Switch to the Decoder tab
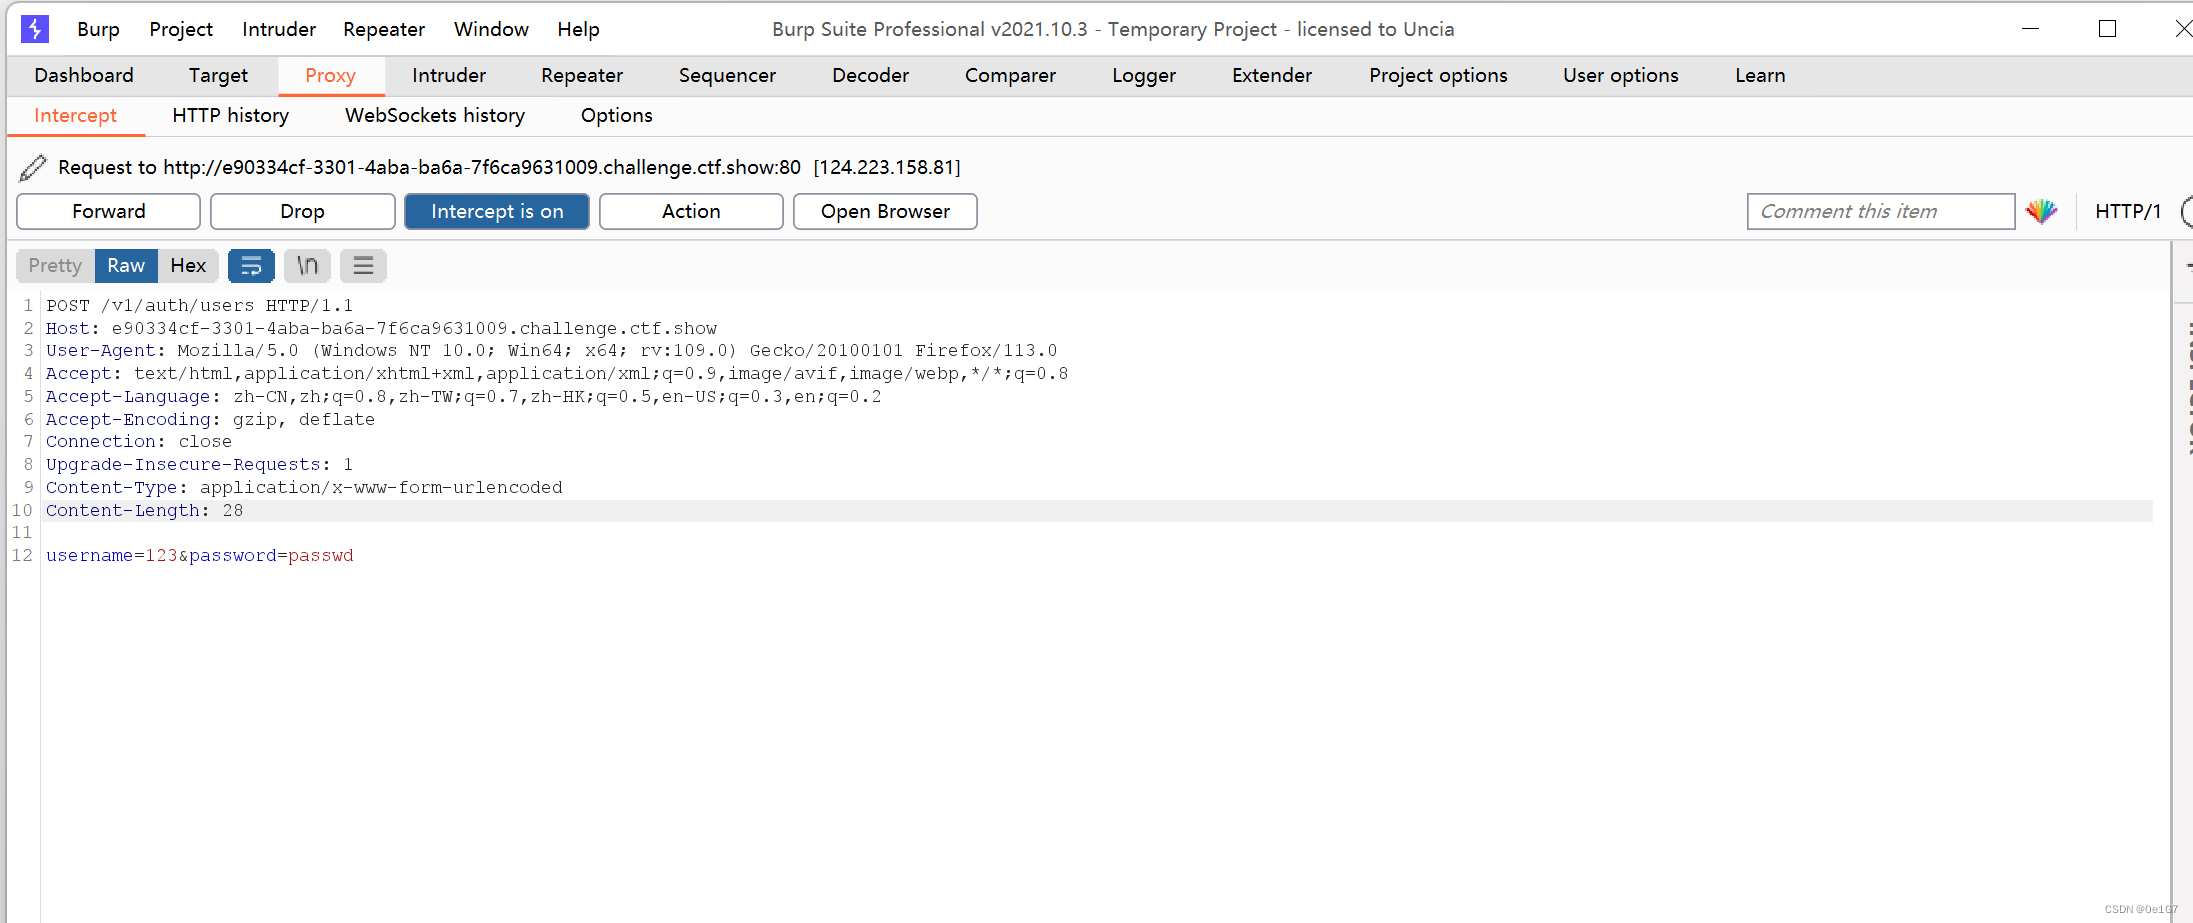This screenshot has height=923, width=2193. point(871,76)
